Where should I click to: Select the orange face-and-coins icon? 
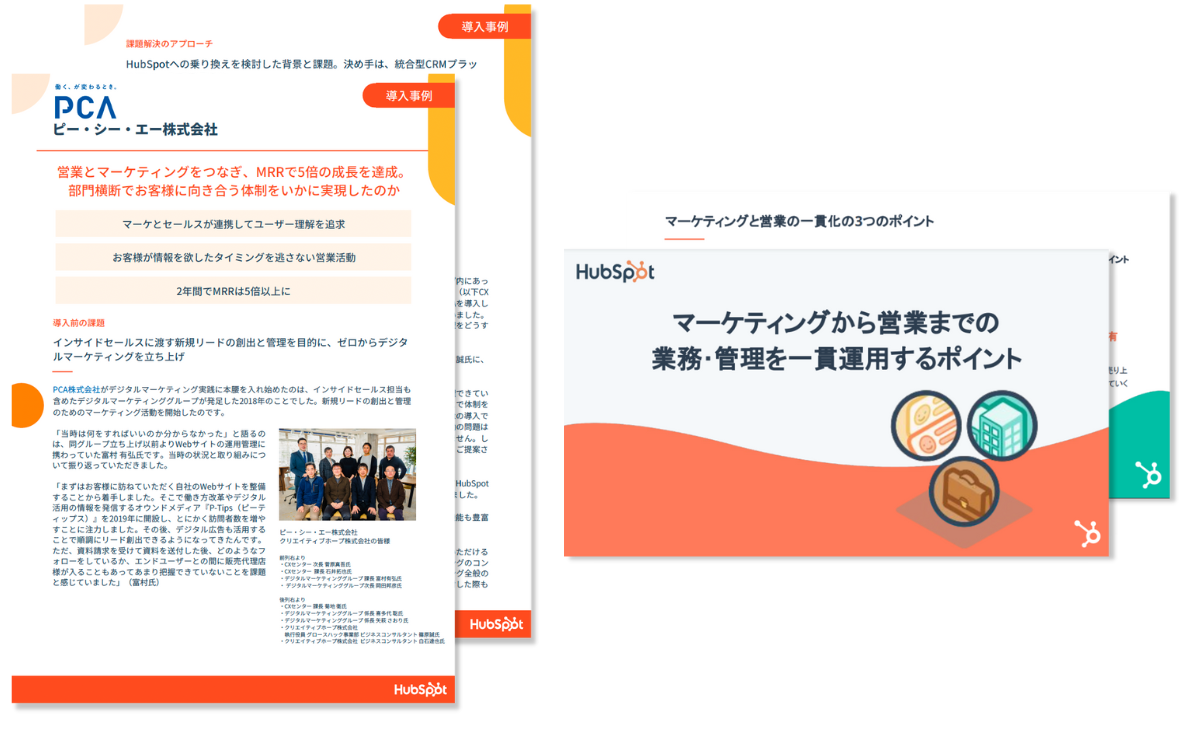click(x=926, y=424)
